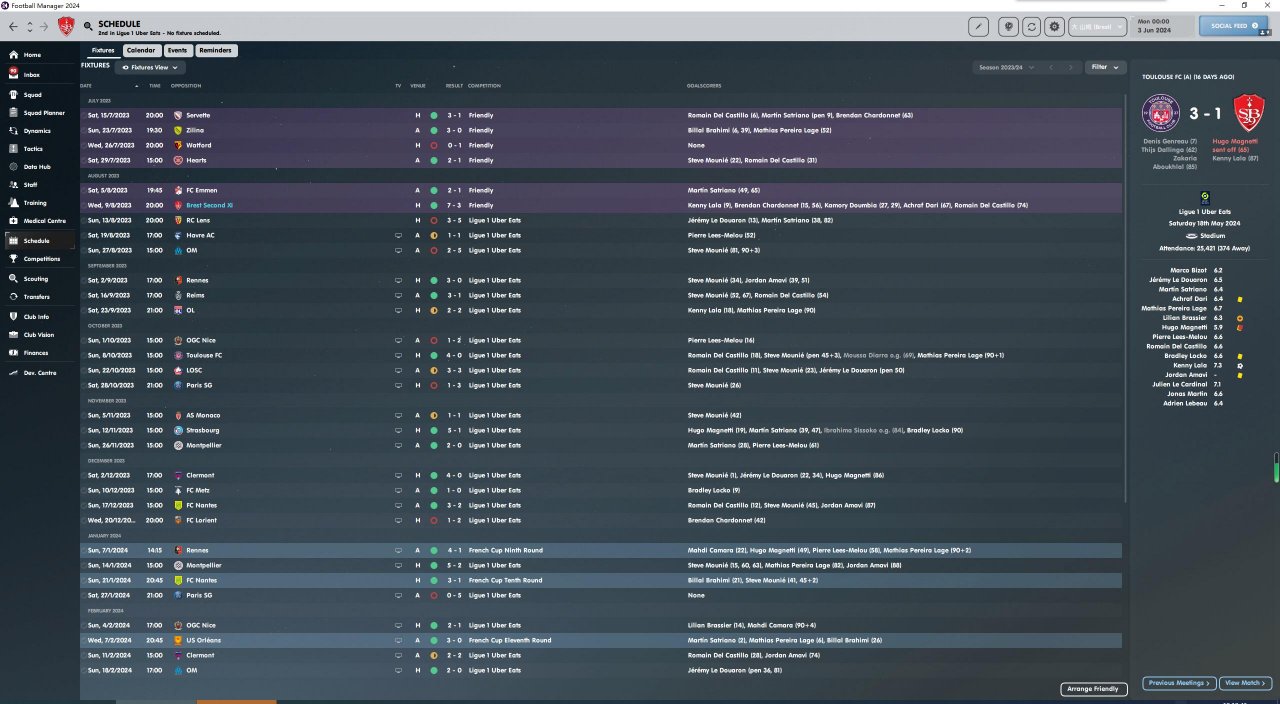Open Data Hub in the sidebar
1280x704 pixels.
[40, 167]
